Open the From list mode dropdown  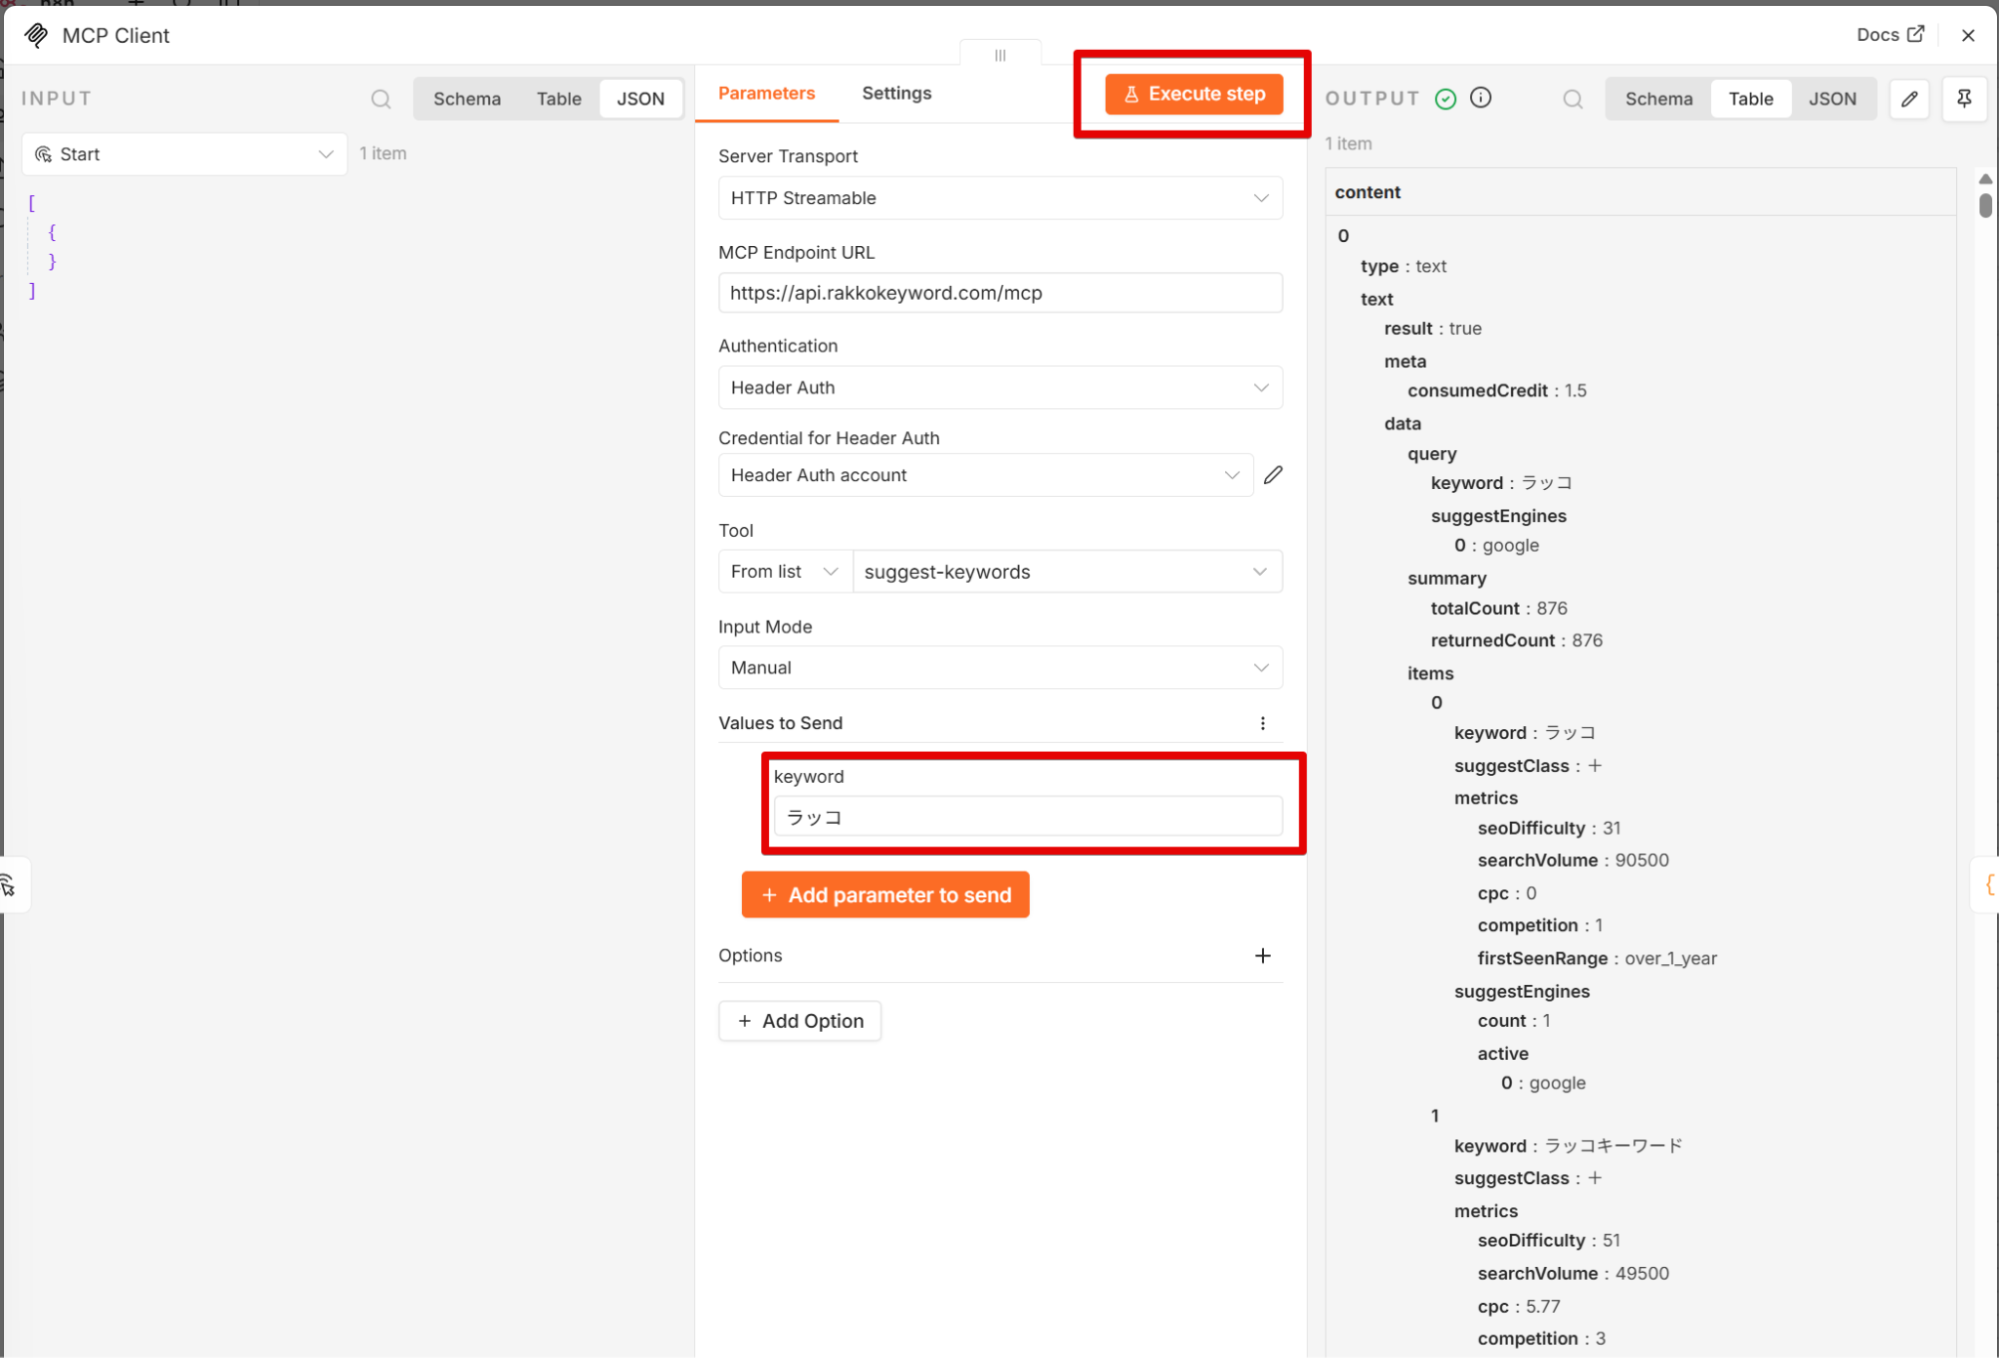pyautogui.click(x=785, y=571)
